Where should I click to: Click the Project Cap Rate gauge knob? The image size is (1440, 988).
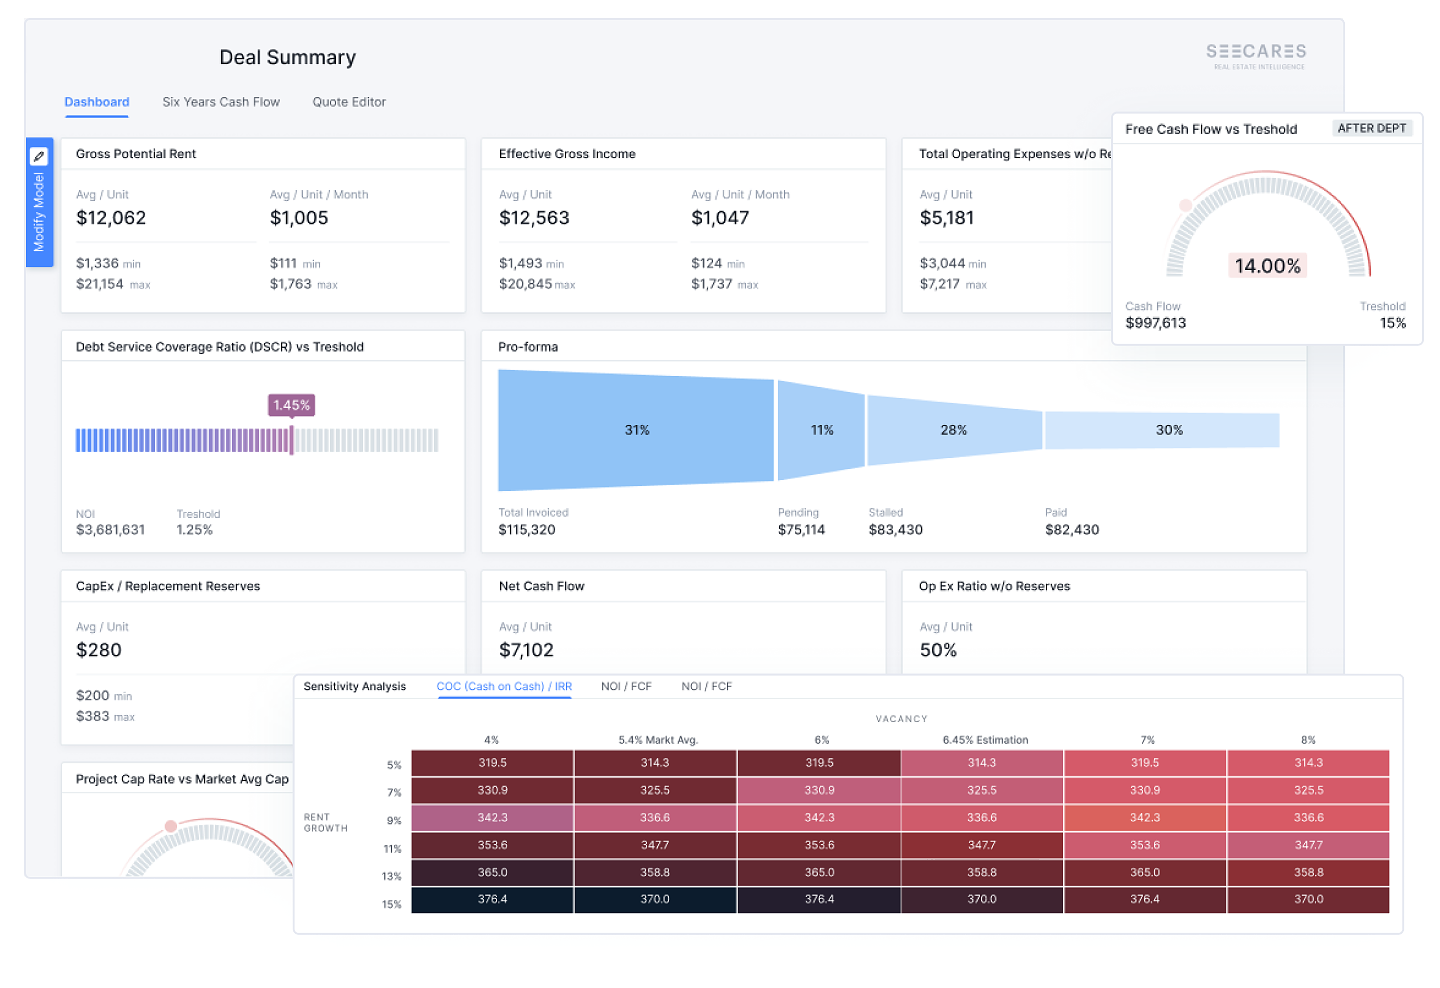(171, 826)
